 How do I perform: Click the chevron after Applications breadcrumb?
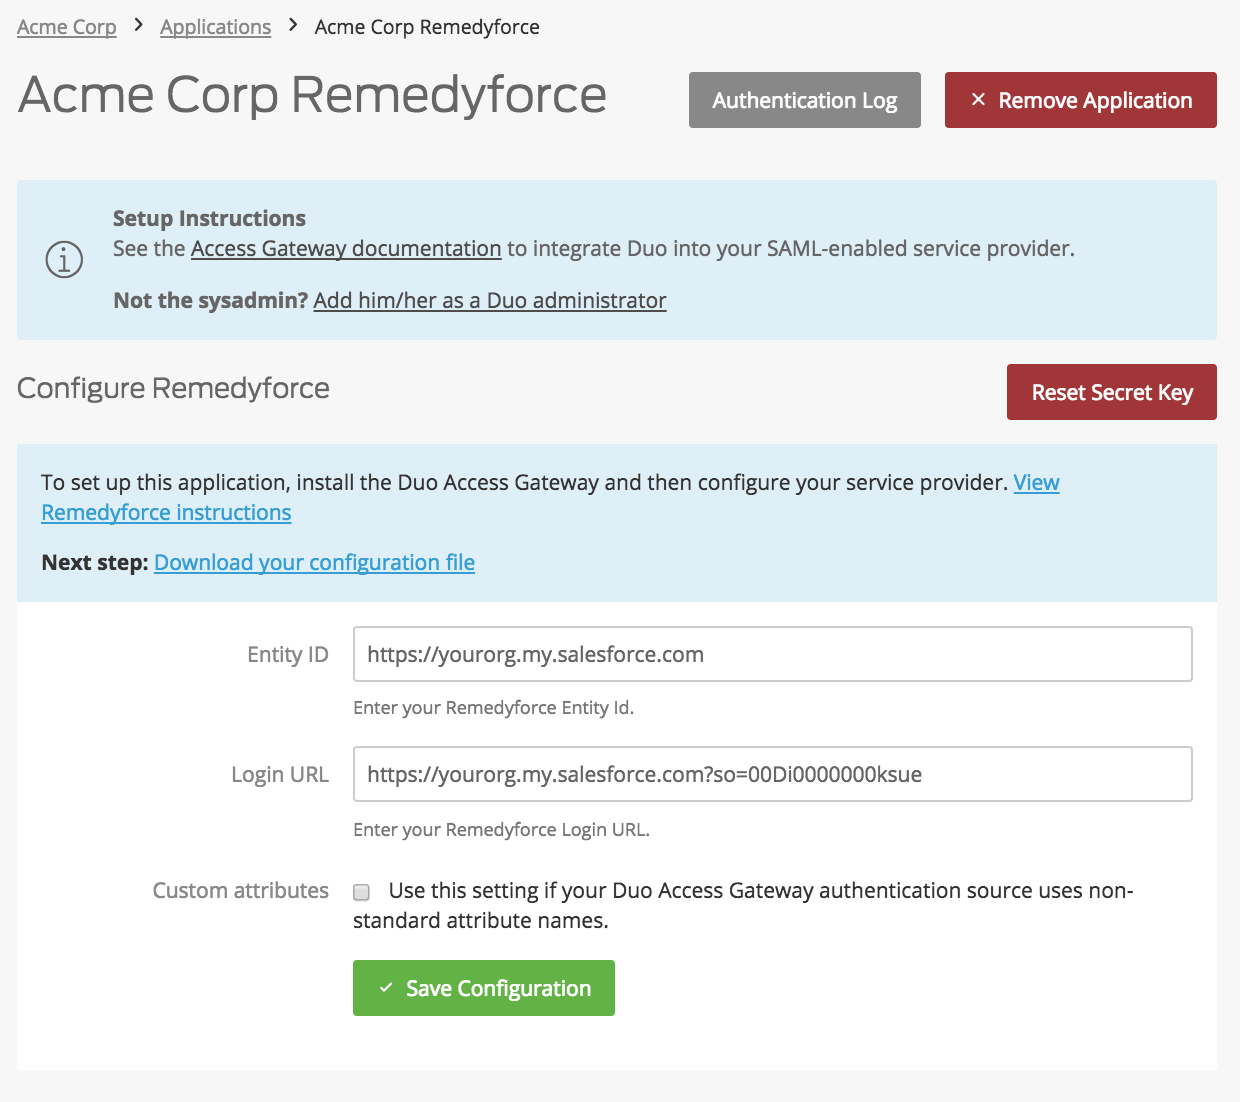click(291, 26)
